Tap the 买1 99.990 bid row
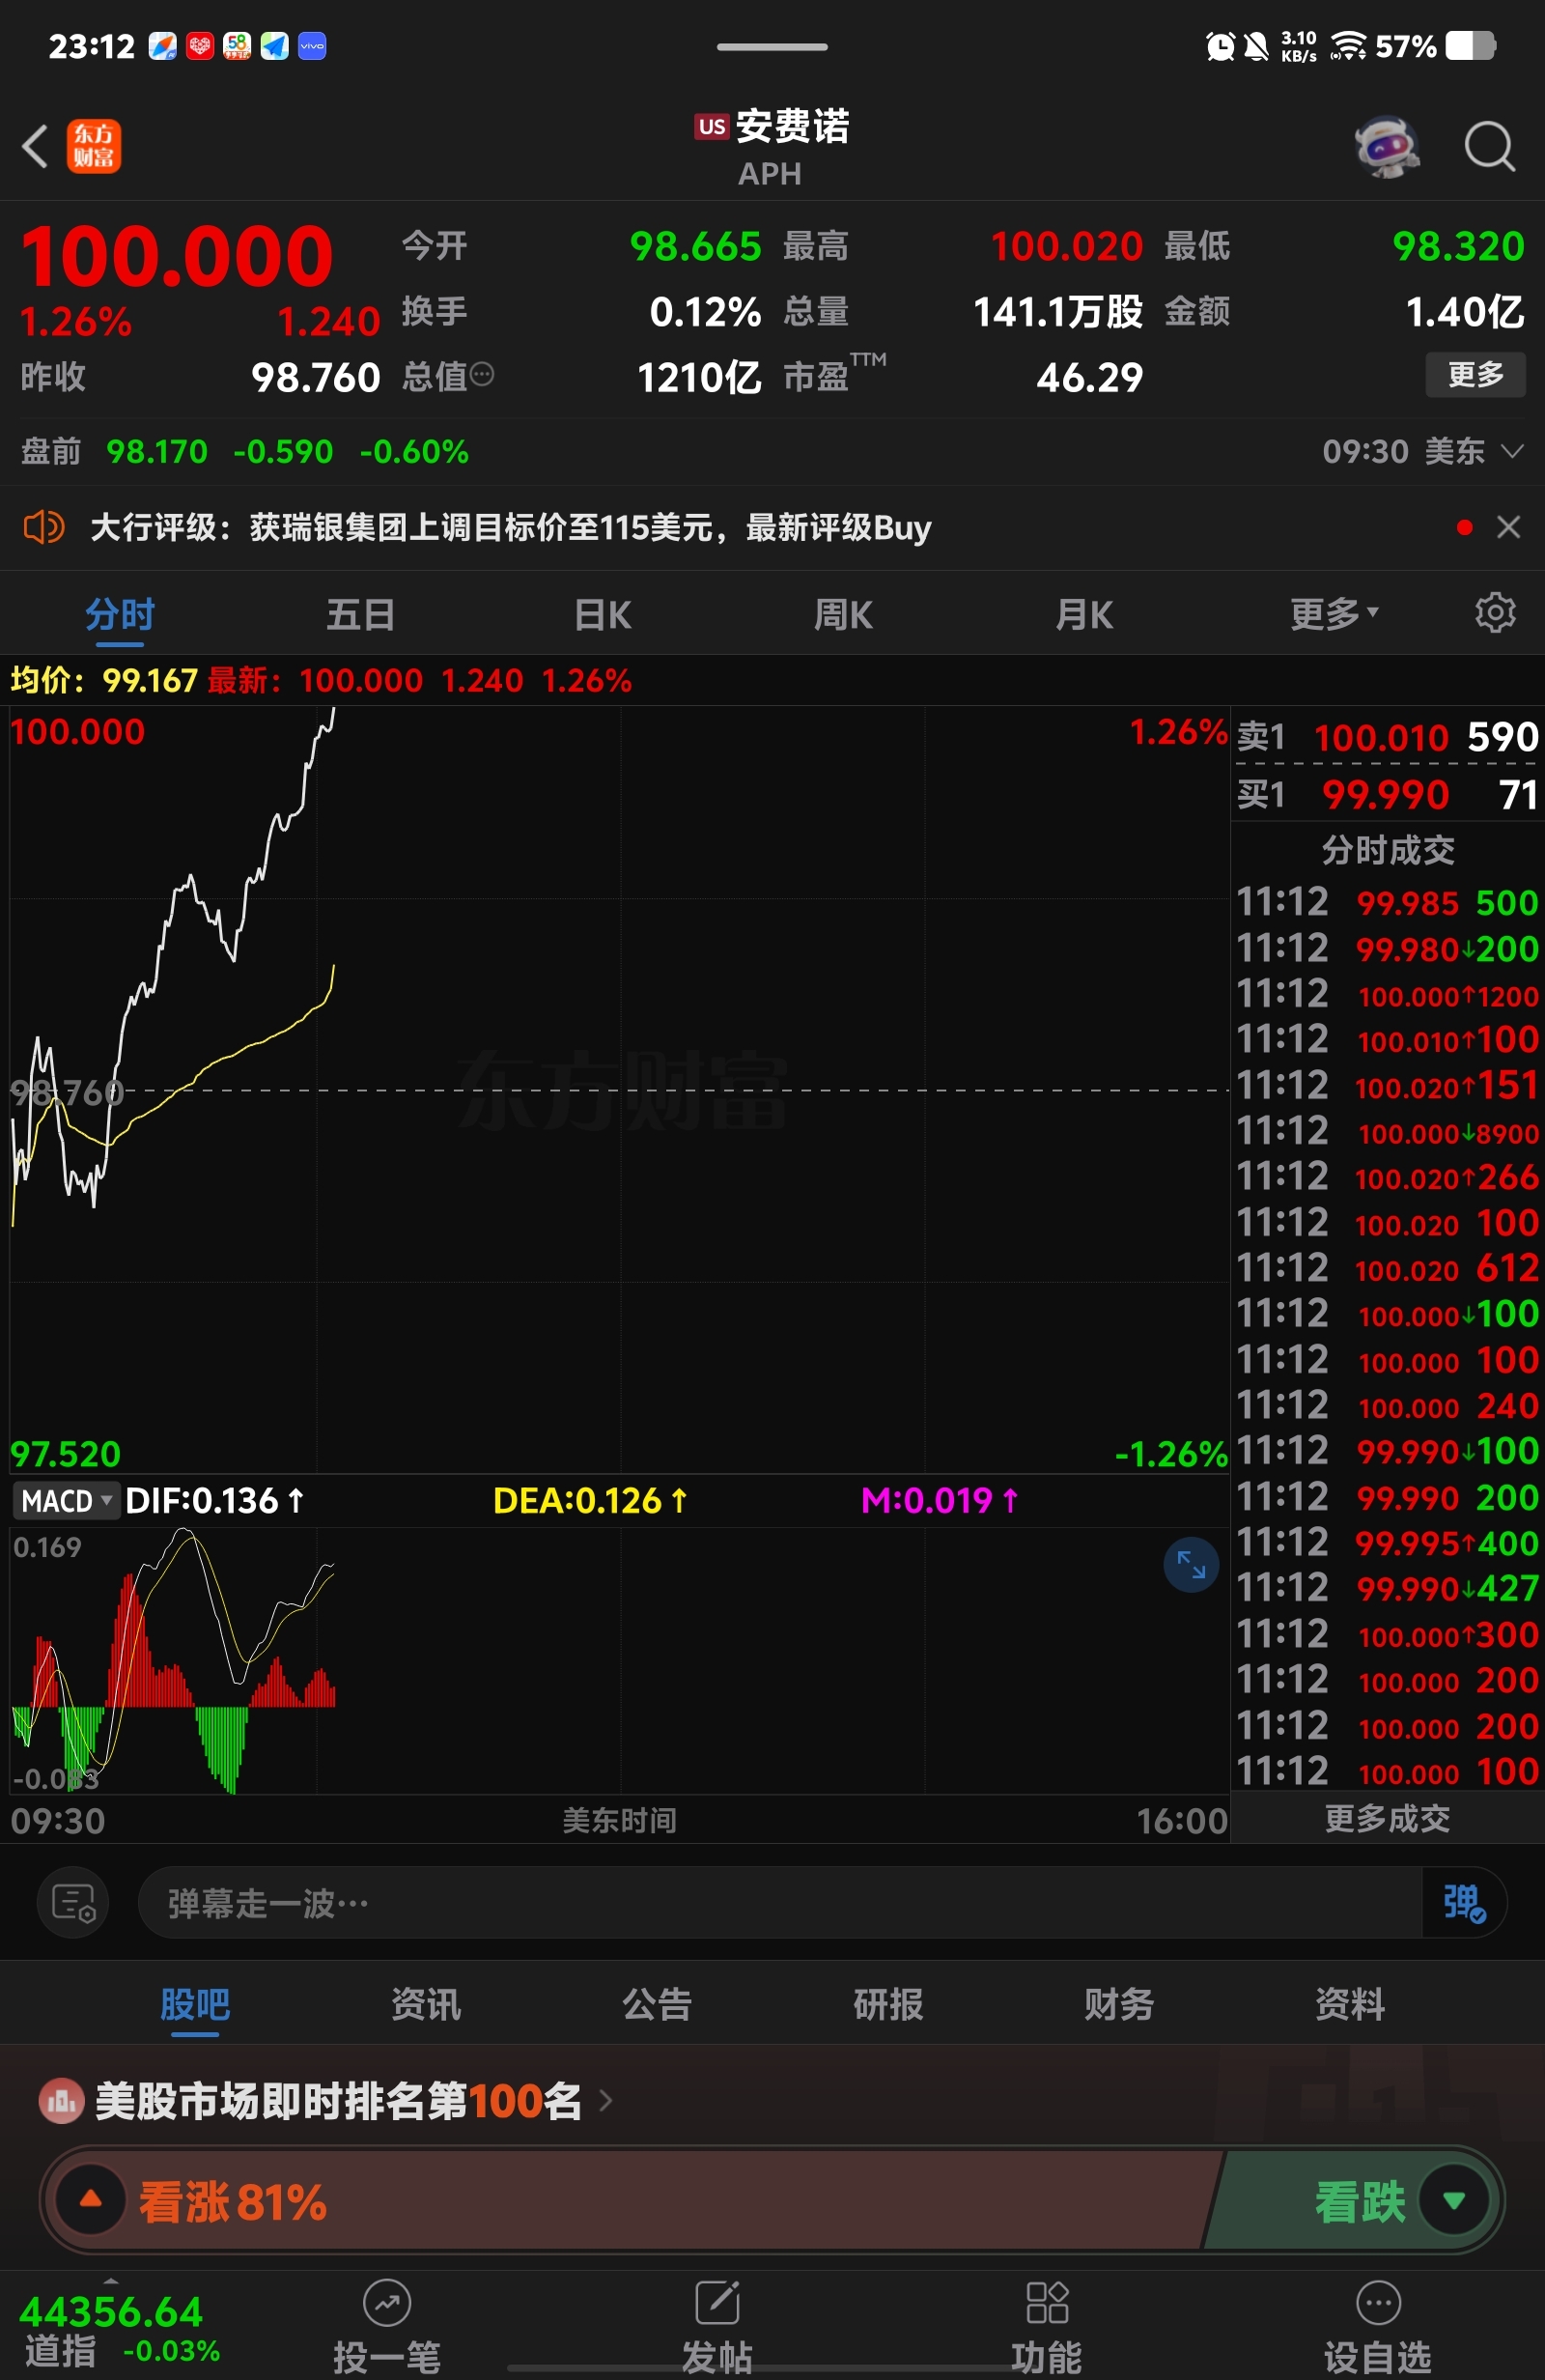 1387,794
